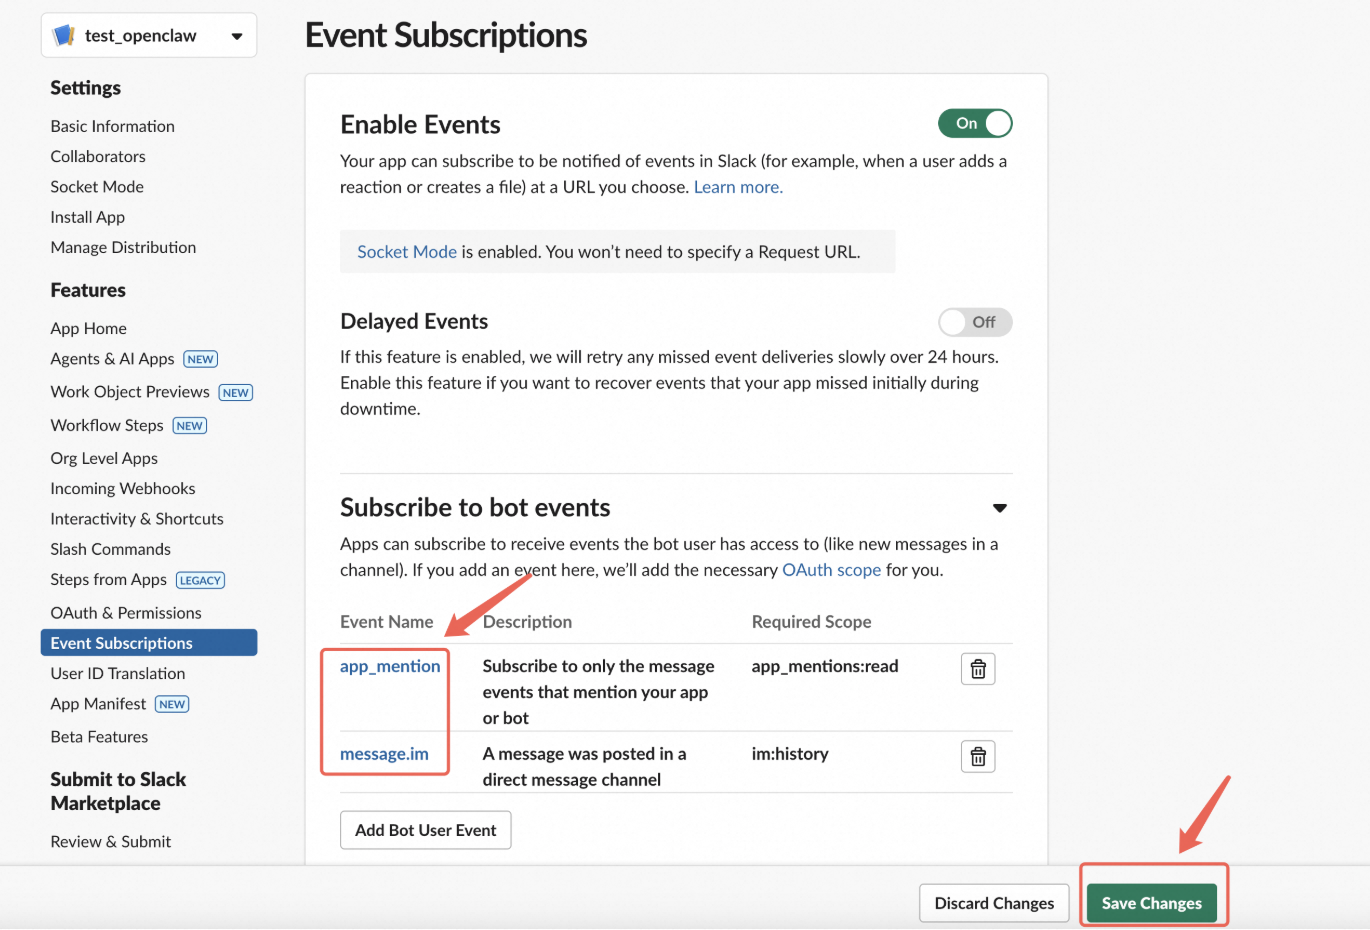Click the im:history required scope text

[790, 754]
